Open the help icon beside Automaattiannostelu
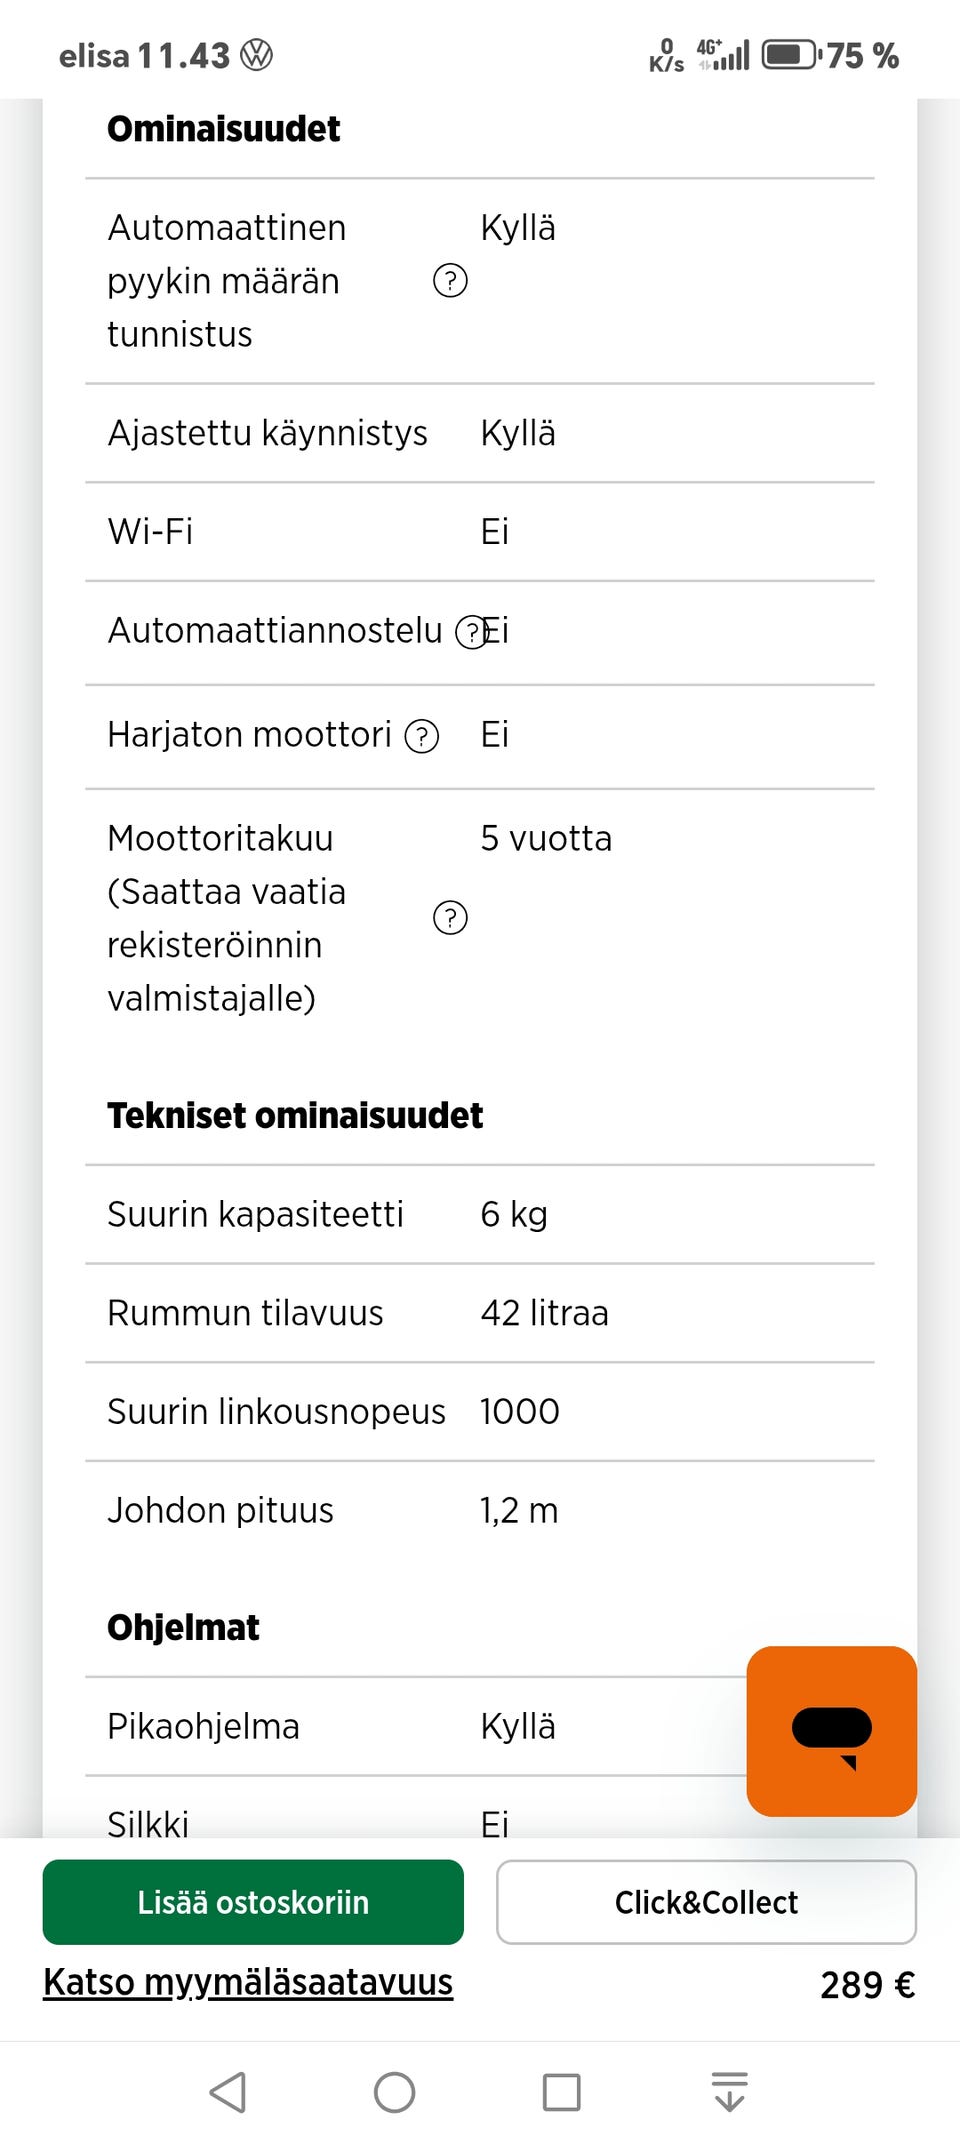The height and width of the screenshot is (2144, 960). click(x=470, y=632)
